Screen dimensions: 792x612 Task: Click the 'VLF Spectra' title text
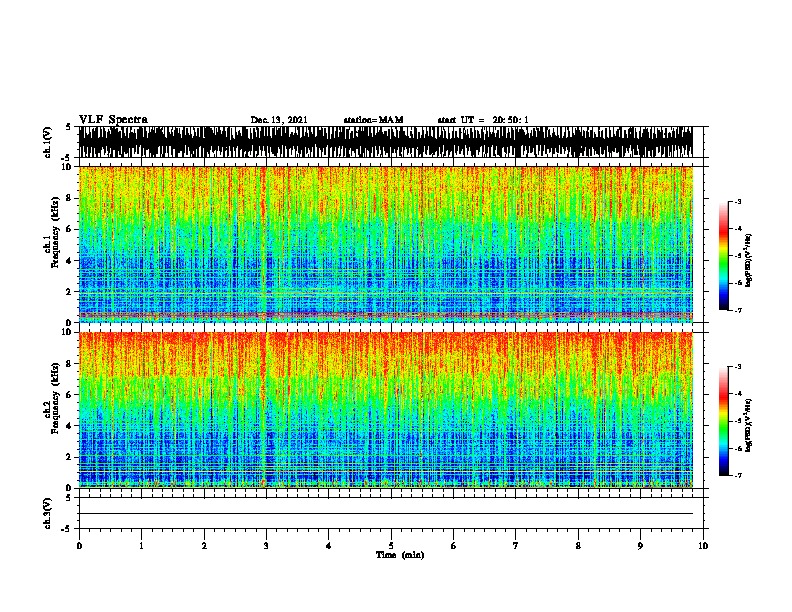tap(113, 120)
